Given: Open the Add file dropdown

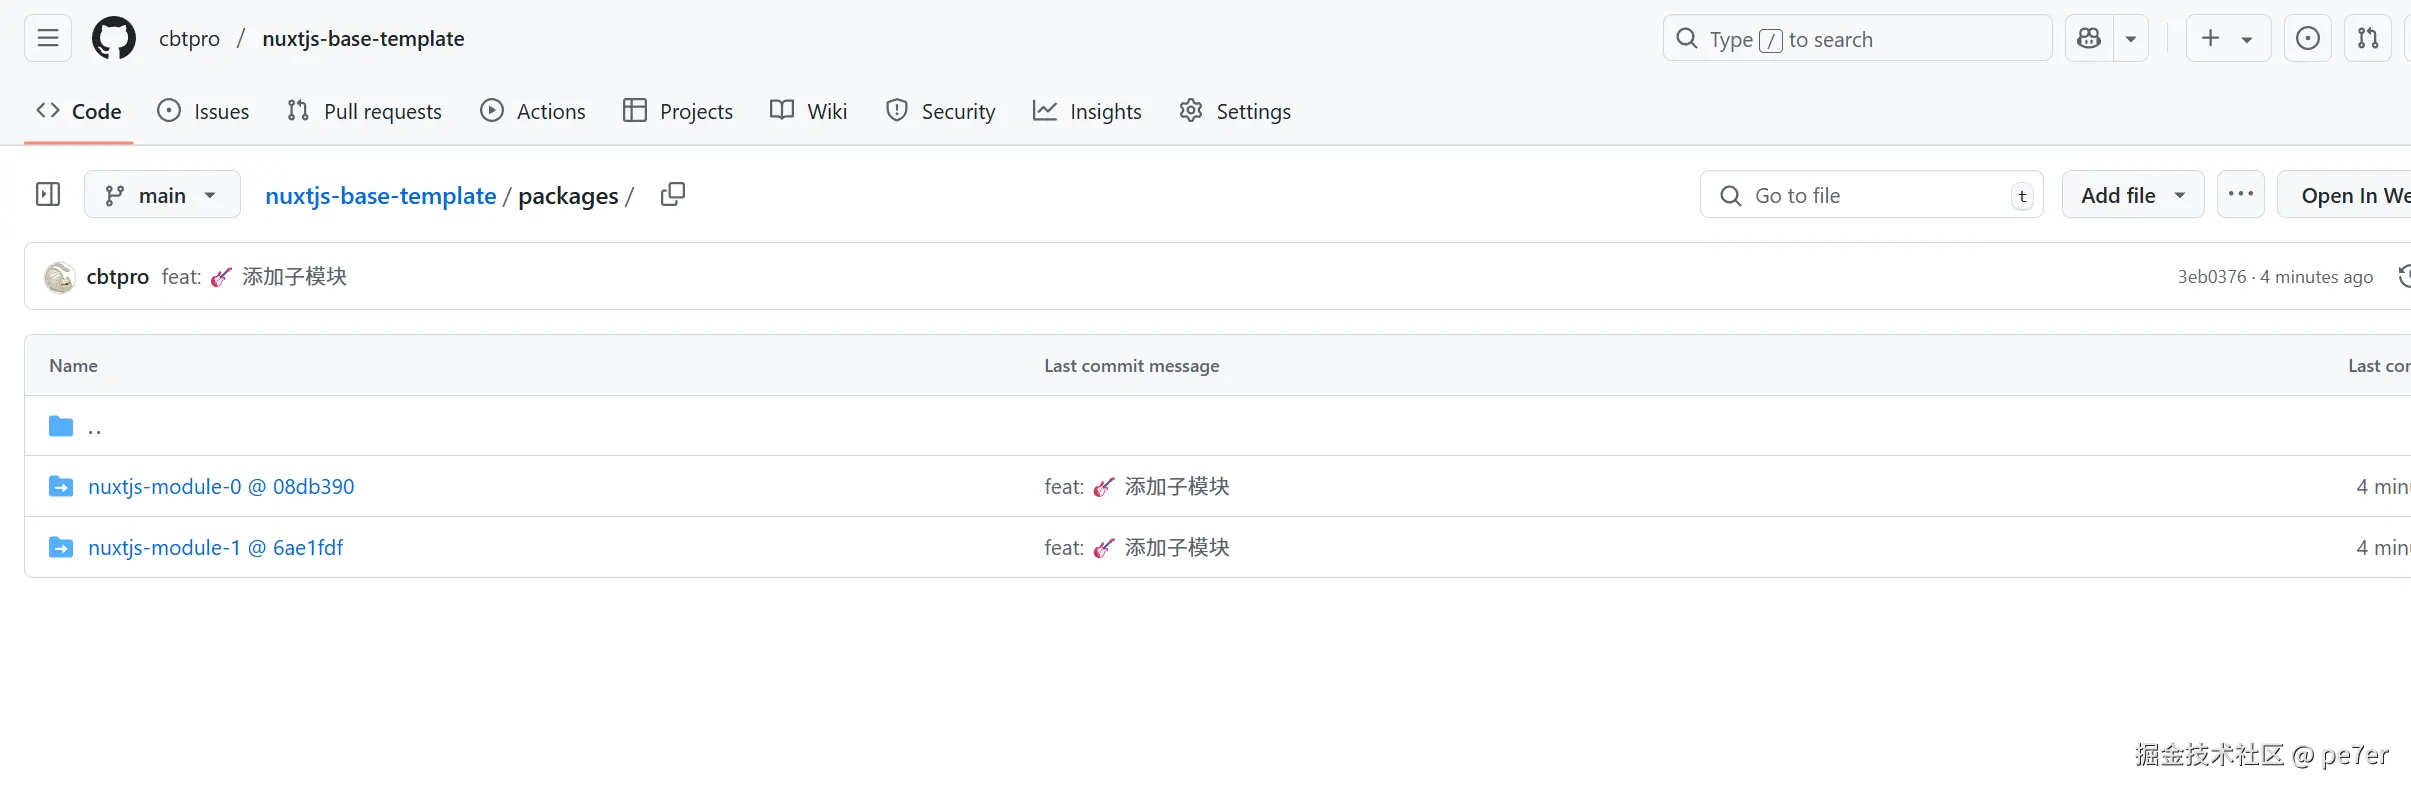Looking at the screenshot, I should pos(2132,195).
